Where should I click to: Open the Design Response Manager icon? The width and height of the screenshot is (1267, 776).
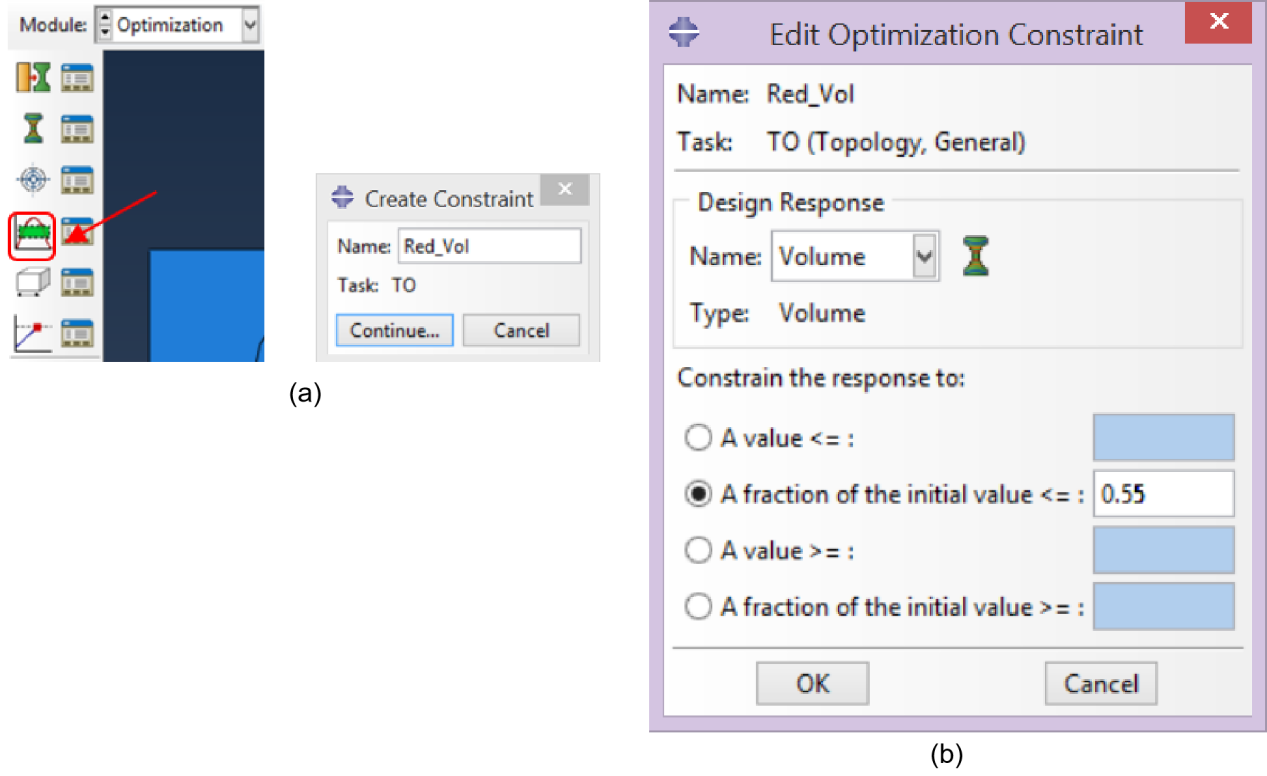point(77,128)
